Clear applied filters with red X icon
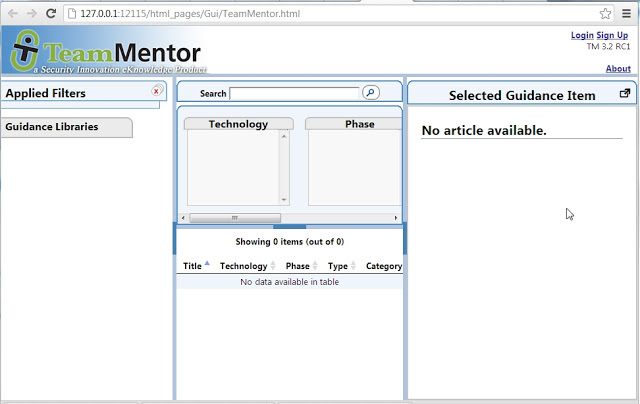 coord(157,91)
